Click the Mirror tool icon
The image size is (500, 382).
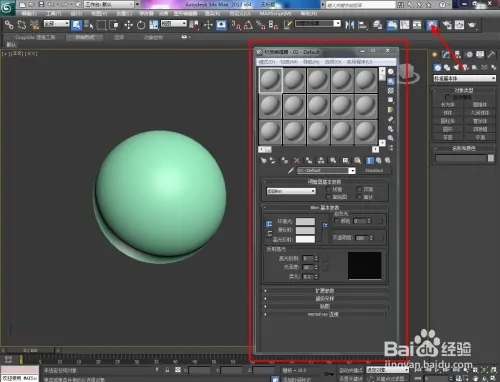[x=350, y=25]
